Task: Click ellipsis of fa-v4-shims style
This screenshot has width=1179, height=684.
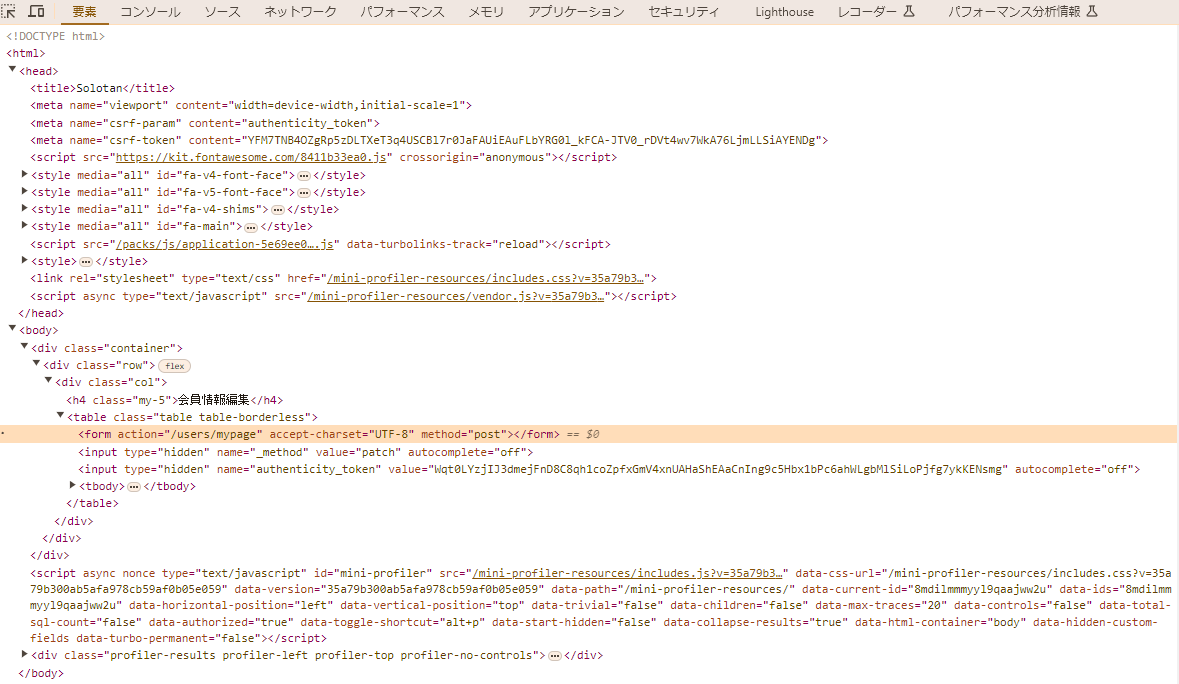Action: pyautogui.click(x=277, y=210)
